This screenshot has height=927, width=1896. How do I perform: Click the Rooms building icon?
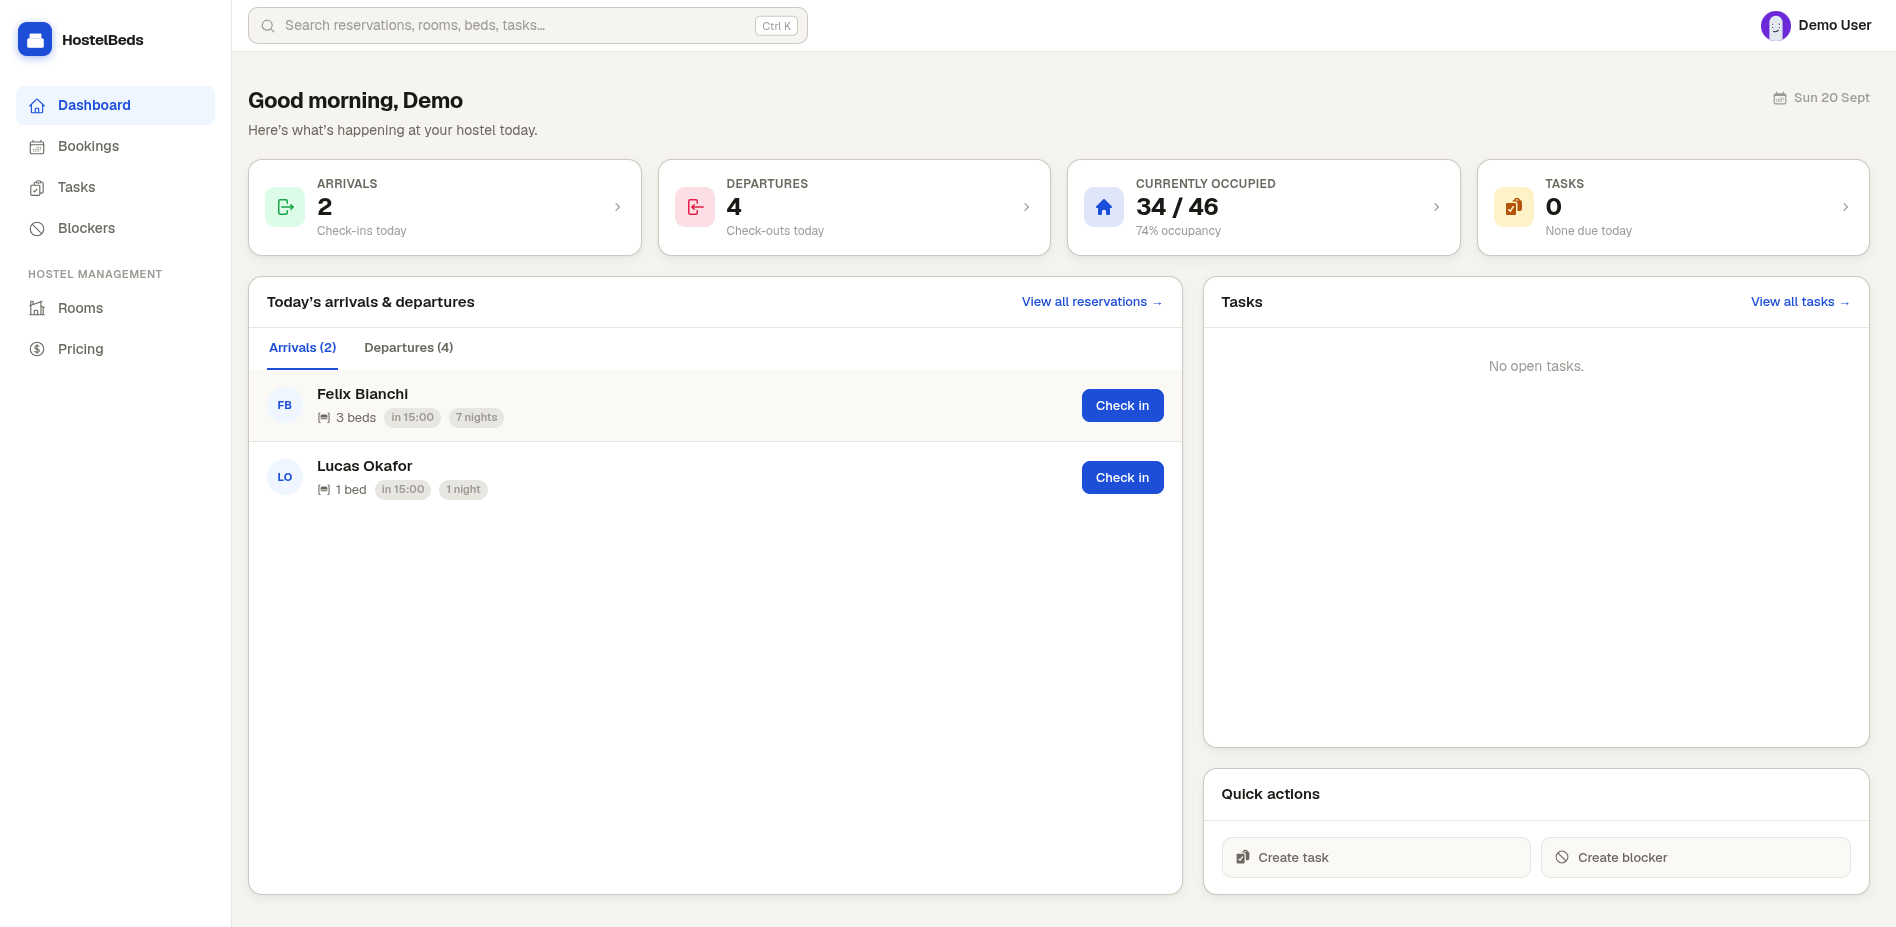37,308
